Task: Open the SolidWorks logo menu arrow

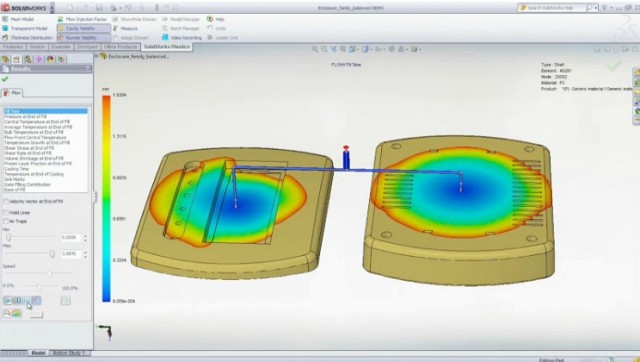Action: pos(52,8)
